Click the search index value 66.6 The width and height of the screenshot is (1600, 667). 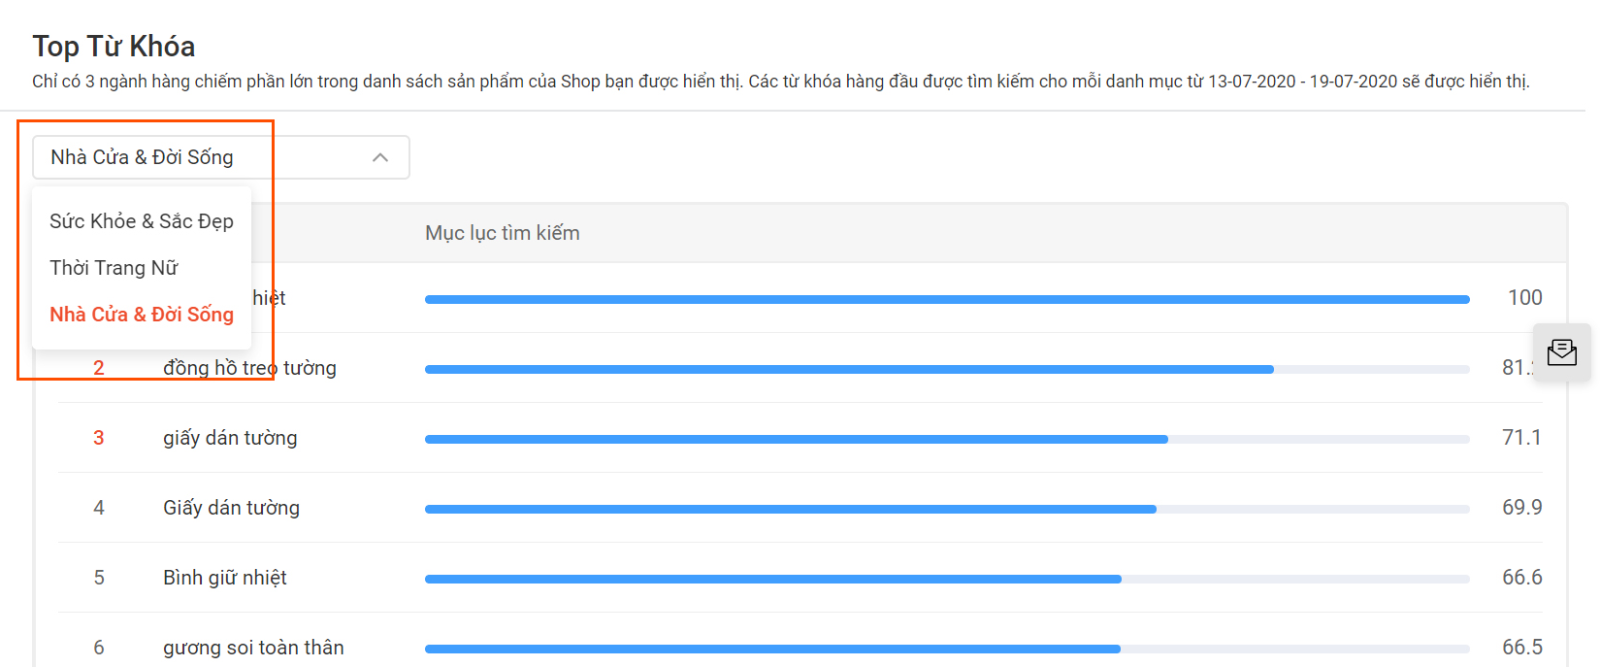pyautogui.click(x=1521, y=578)
